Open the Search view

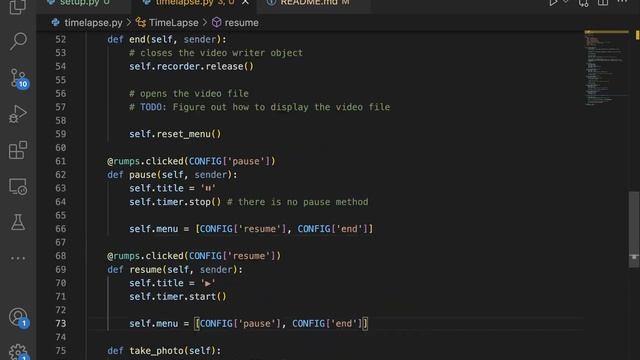tap(18, 41)
